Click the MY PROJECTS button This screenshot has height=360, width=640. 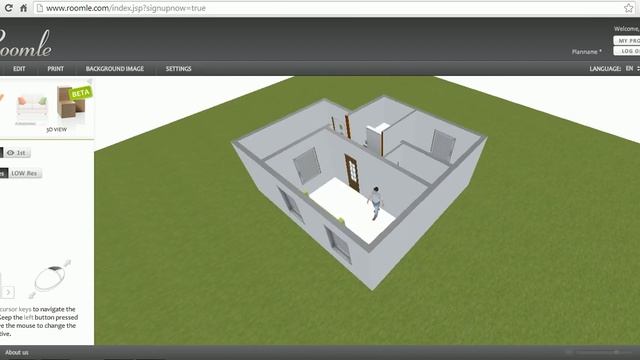click(627, 40)
